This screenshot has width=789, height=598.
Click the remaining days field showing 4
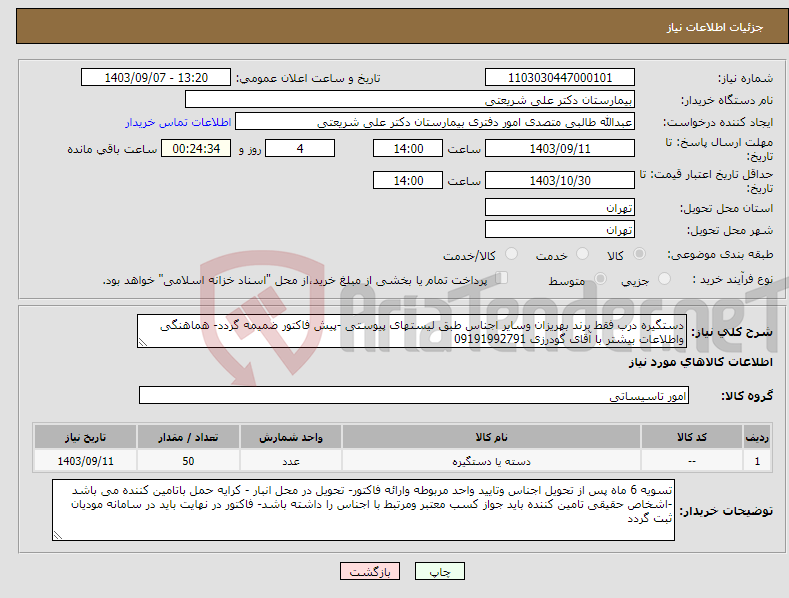point(300,148)
